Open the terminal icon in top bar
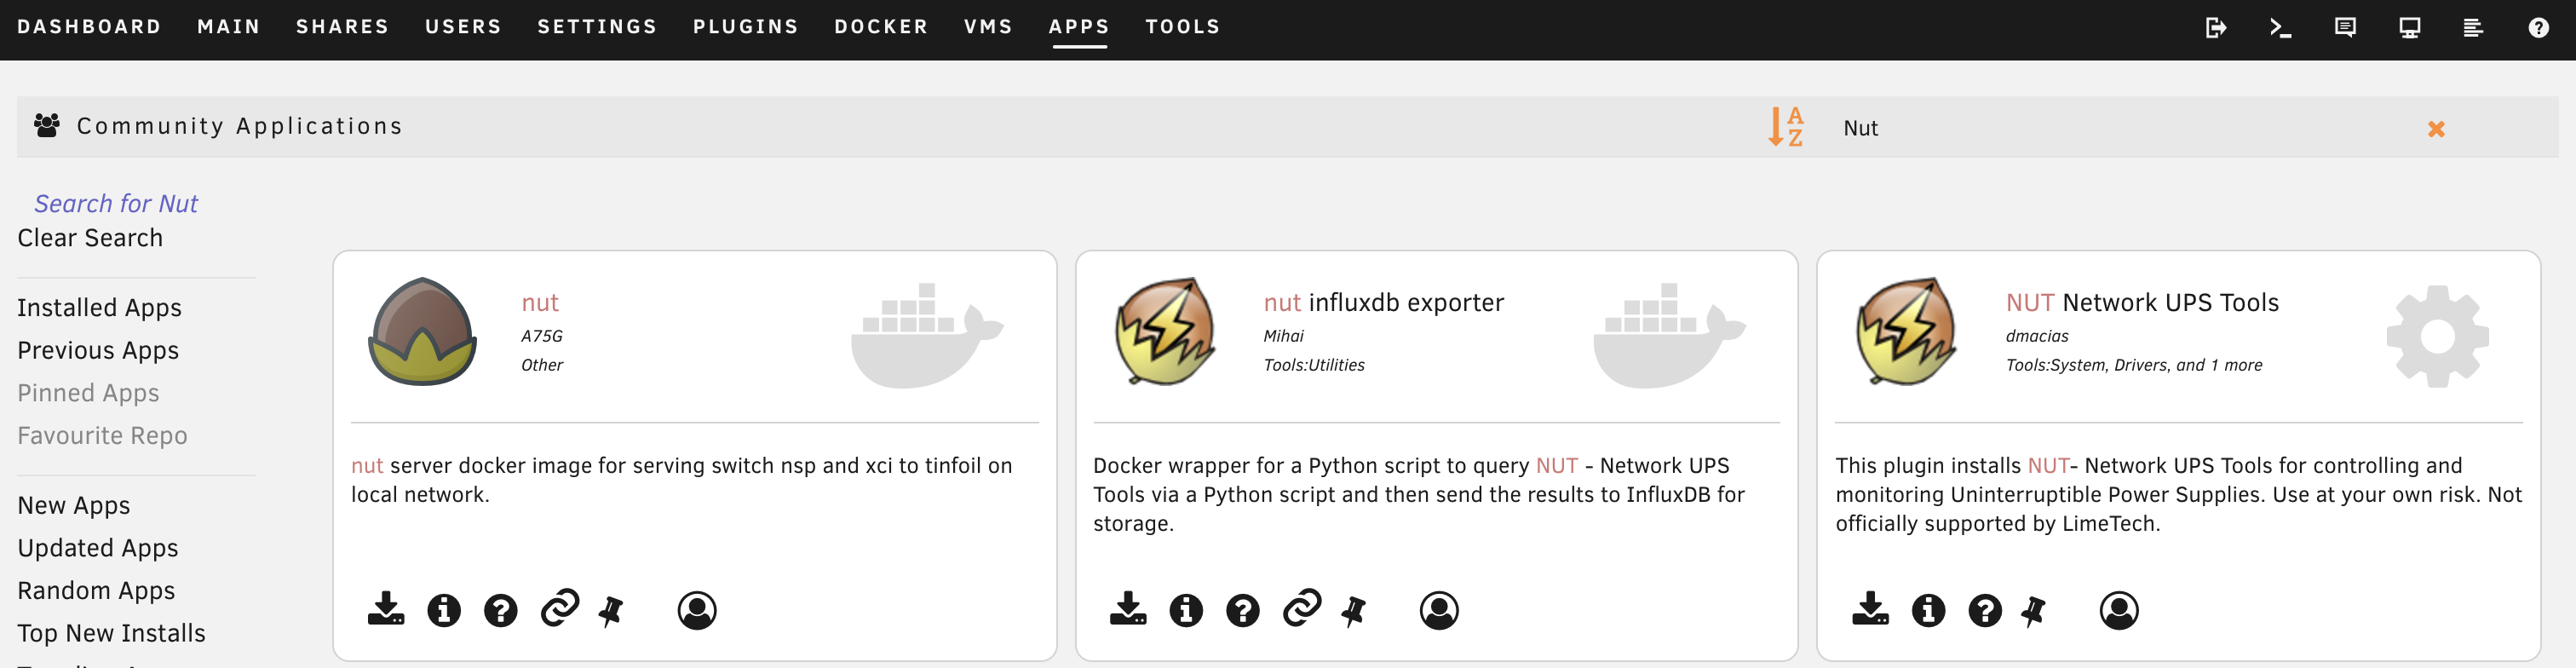The width and height of the screenshot is (2576, 668). (x=2280, y=28)
